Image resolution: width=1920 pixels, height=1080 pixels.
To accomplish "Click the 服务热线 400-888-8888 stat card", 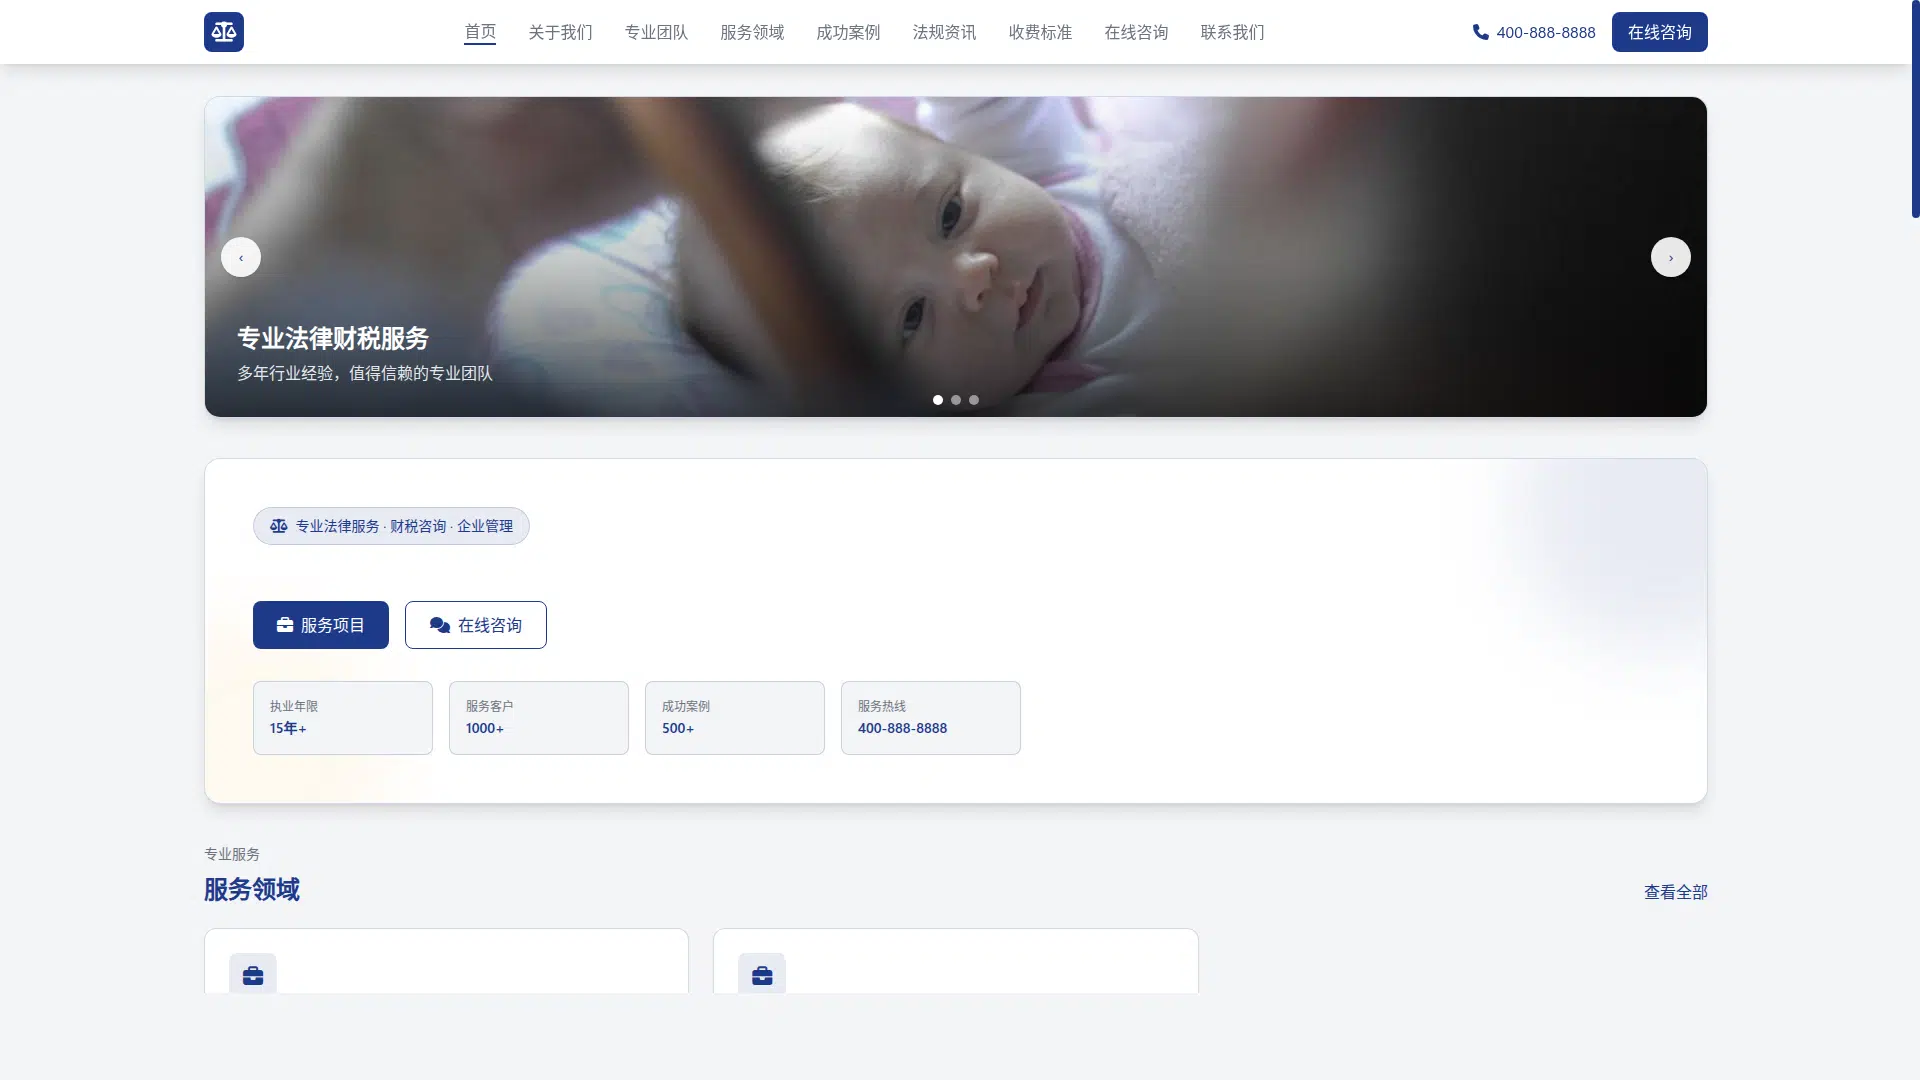I will click(x=930, y=718).
